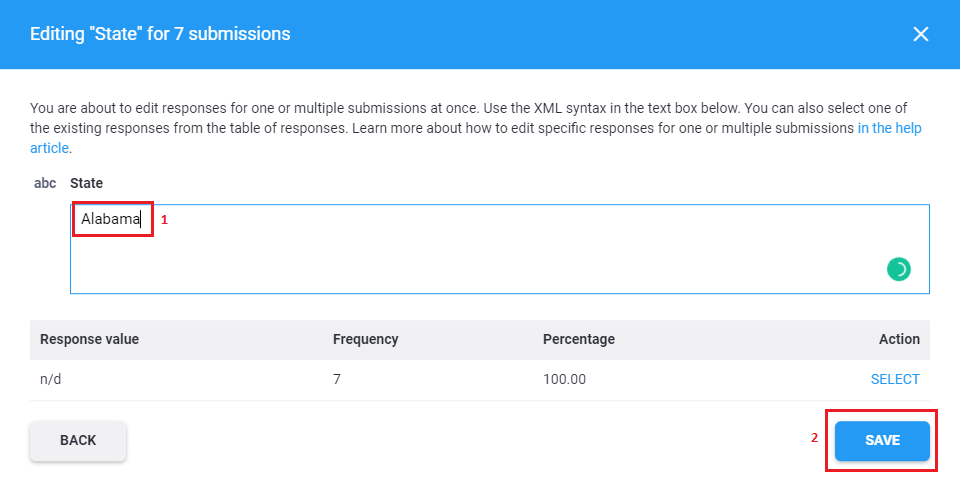
Task: Choose SELECT for the n/d response
Action: coord(895,379)
